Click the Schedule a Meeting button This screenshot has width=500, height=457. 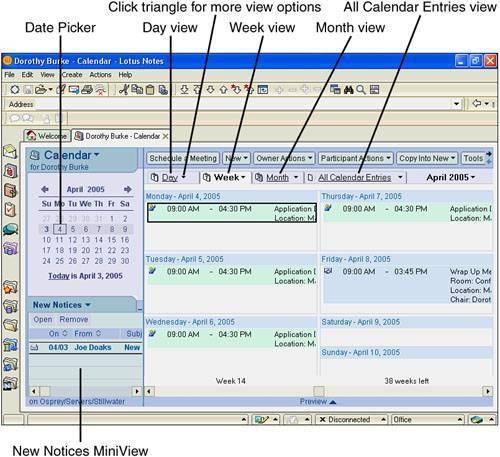[183, 158]
